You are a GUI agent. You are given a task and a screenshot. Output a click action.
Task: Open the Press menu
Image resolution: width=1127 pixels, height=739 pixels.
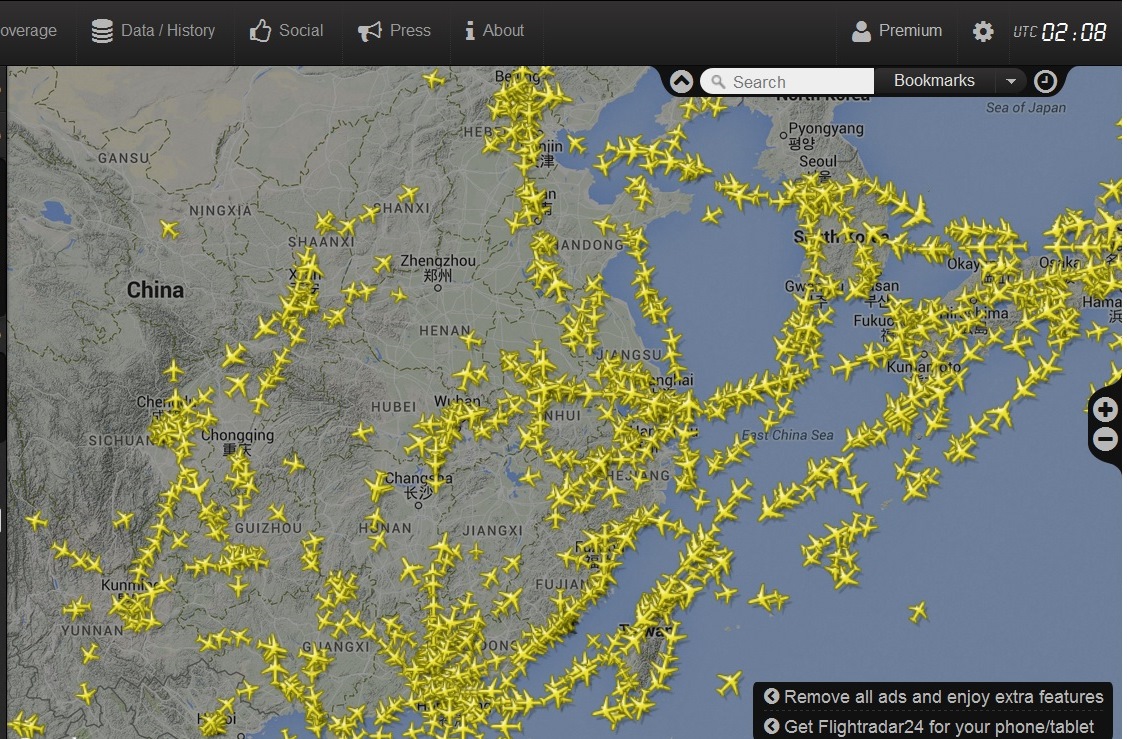click(395, 31)
